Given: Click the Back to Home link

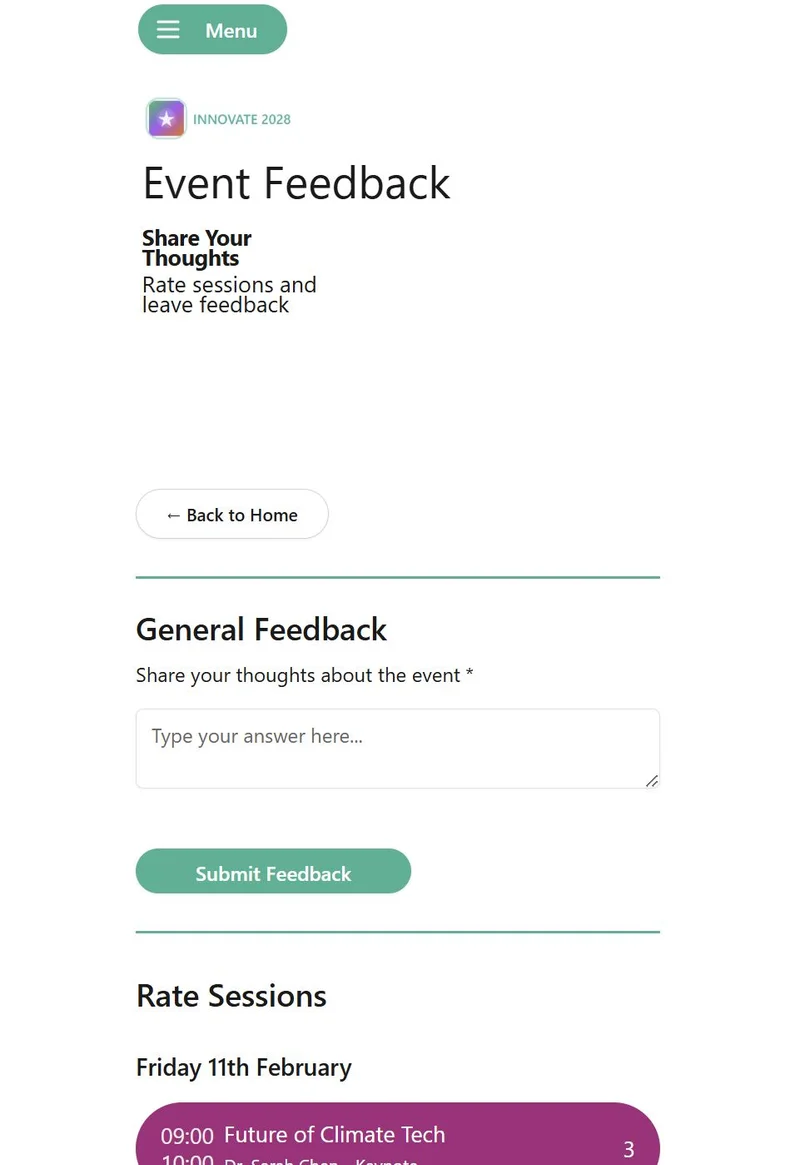Looking at the screenshot, I should (232, 514).
